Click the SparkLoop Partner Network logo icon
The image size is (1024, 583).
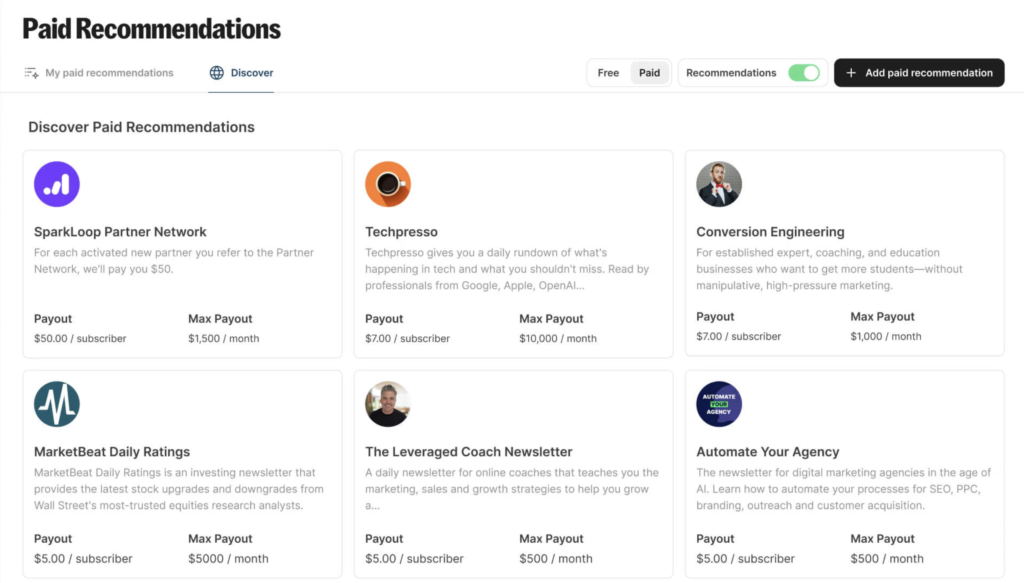(x=57, y=184)
